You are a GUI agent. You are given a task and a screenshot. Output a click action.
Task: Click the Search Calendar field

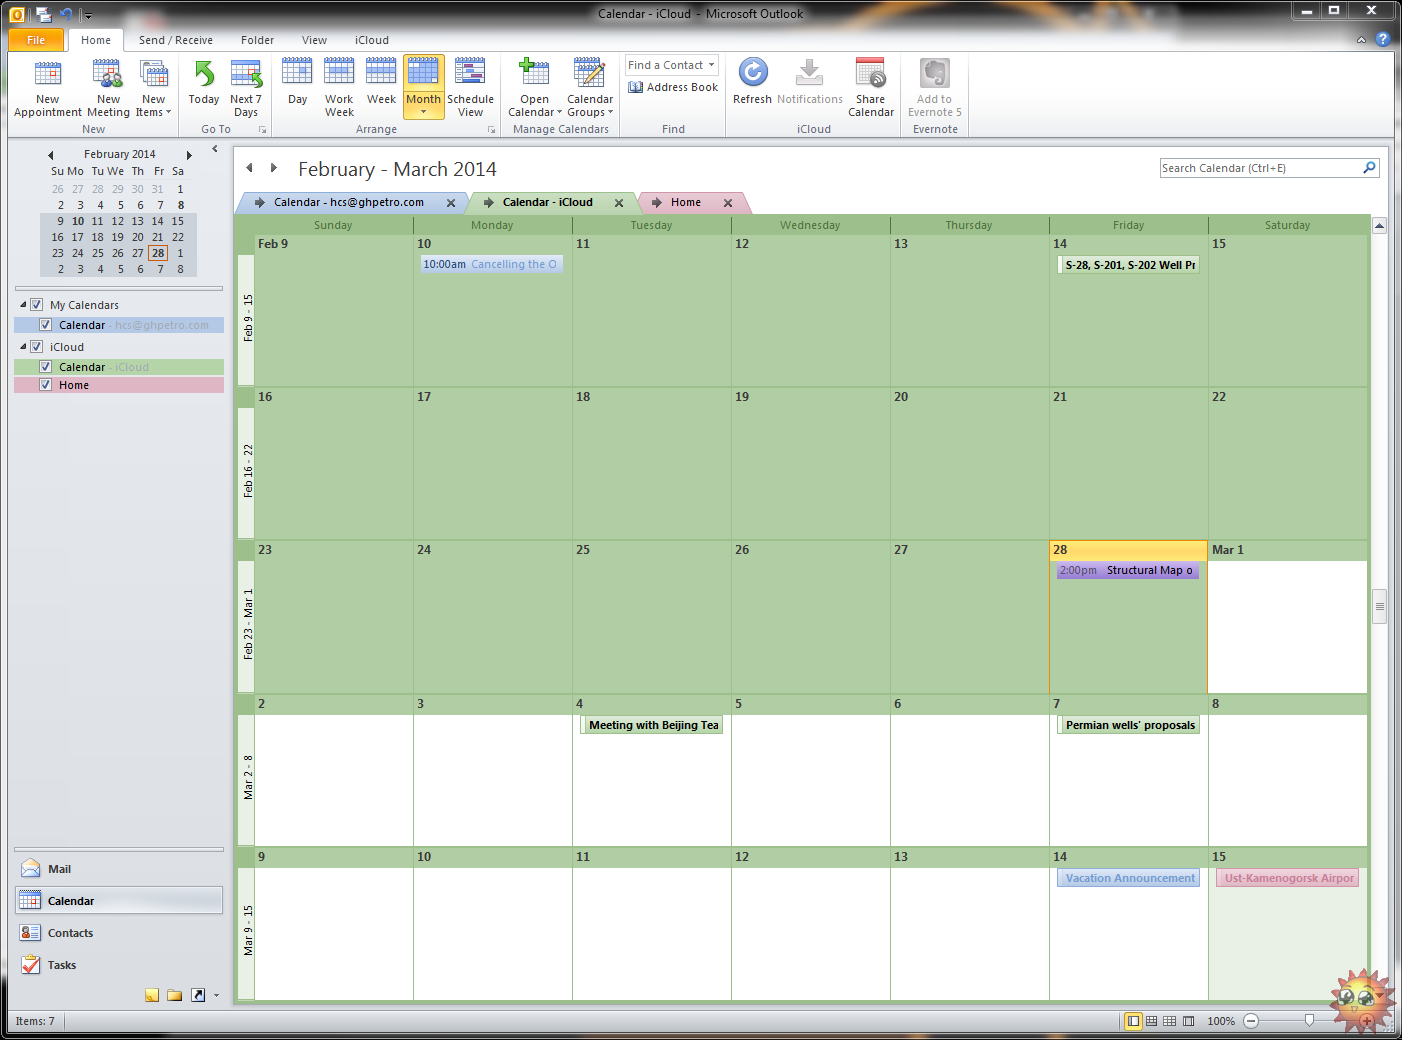[1260, 168]
